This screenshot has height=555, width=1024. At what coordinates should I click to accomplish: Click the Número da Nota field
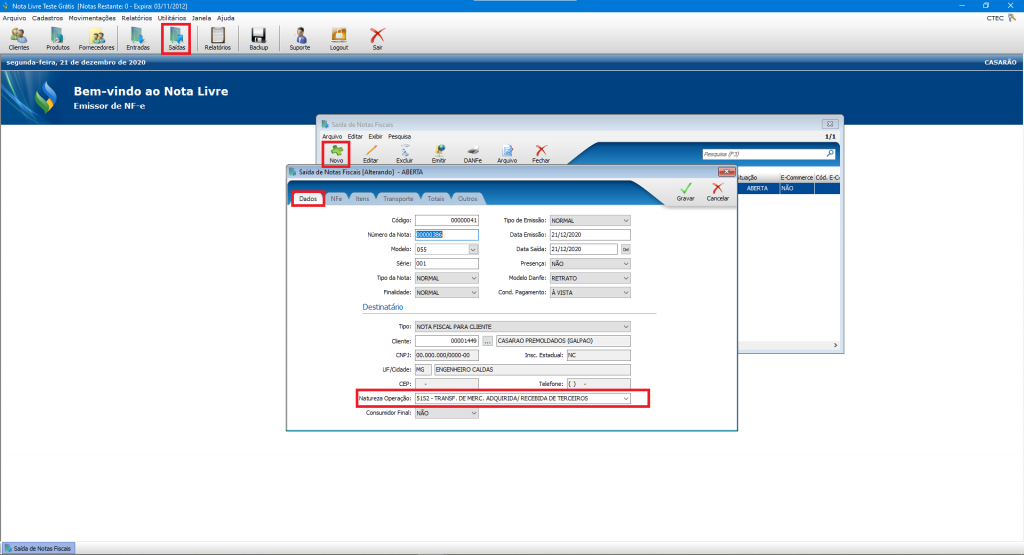[x=446, y=235]
